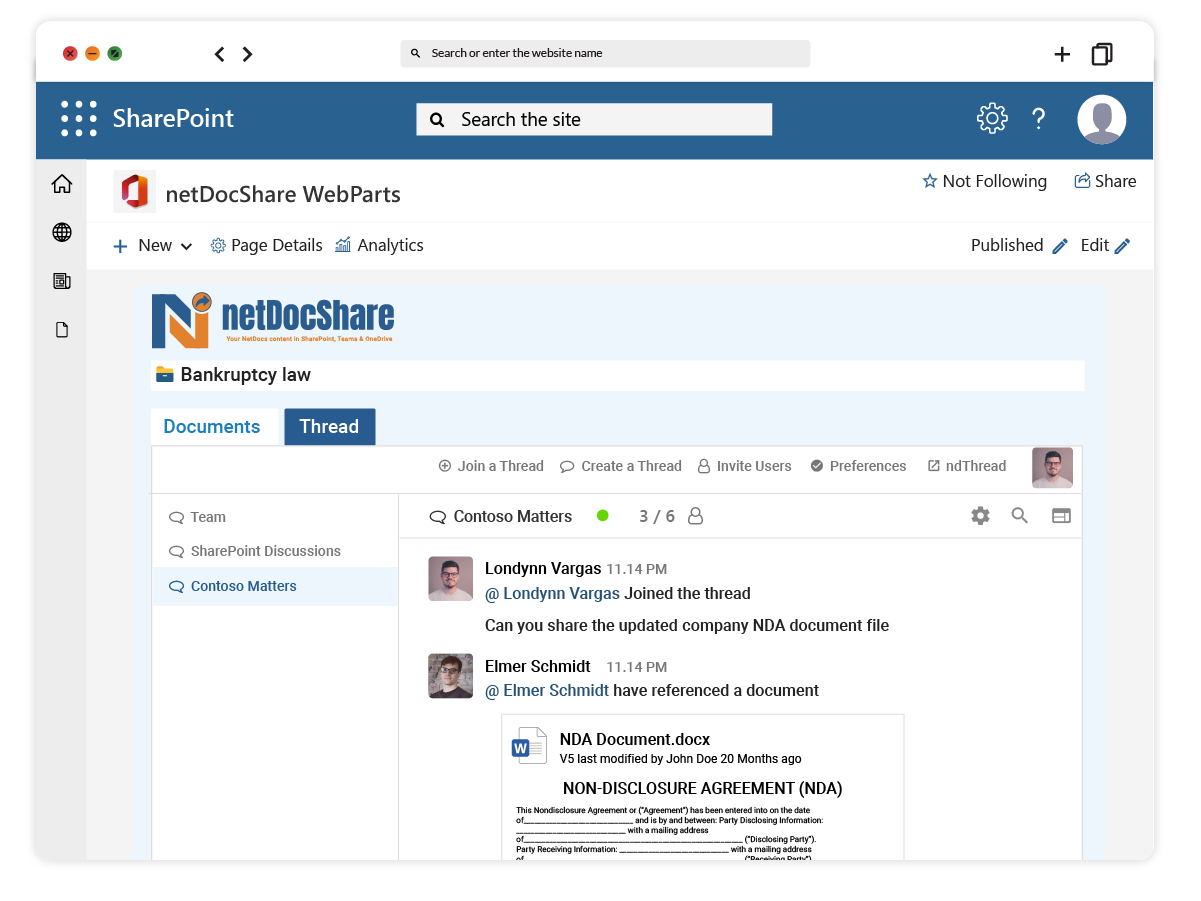This screenshot has height=901, width=1201.
Task: Click the browser back arrow
Action: (220, 54)
